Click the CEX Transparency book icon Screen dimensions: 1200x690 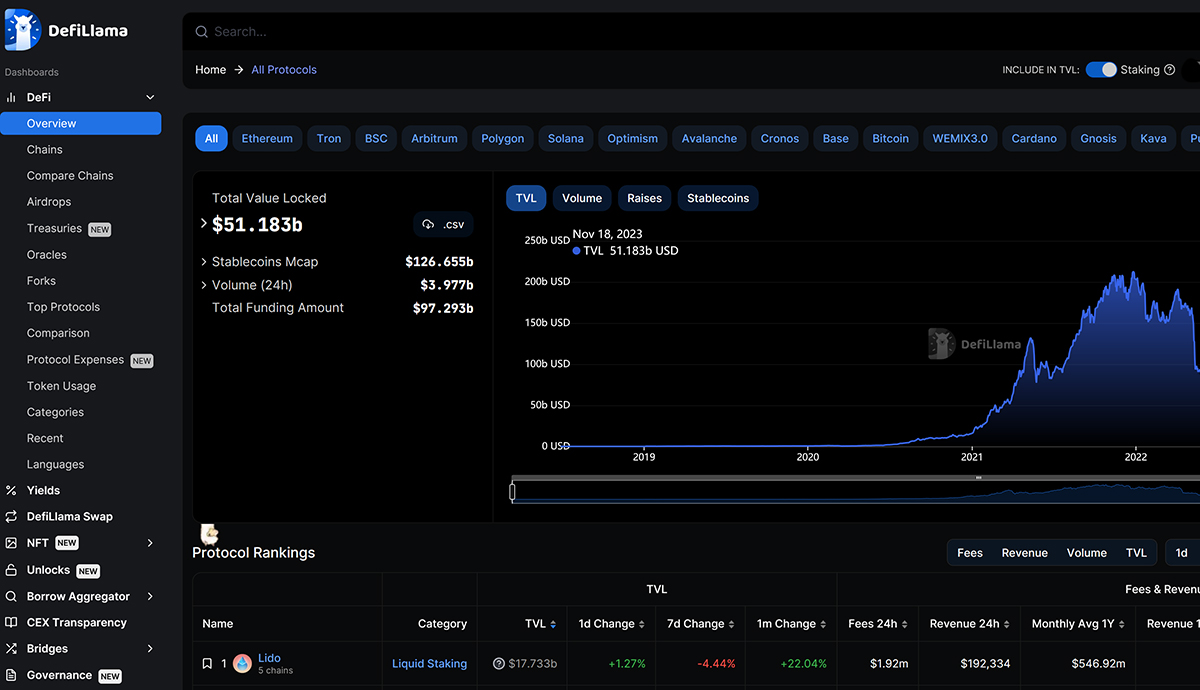point(11,622)
